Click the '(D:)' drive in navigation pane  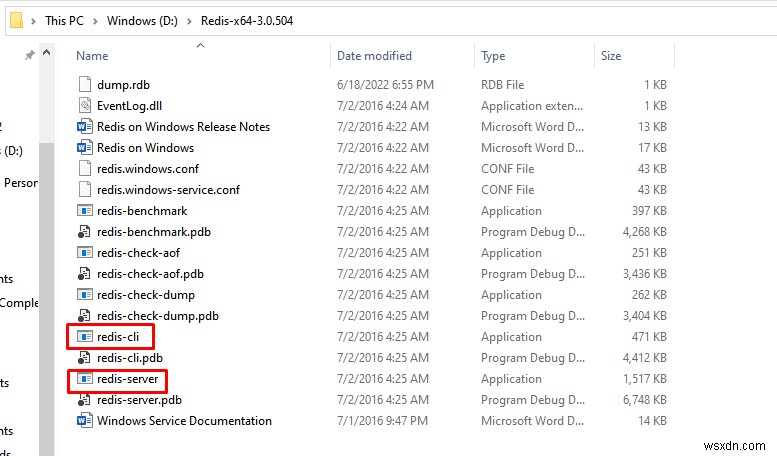pyautogui.click(x=12, y=151)
